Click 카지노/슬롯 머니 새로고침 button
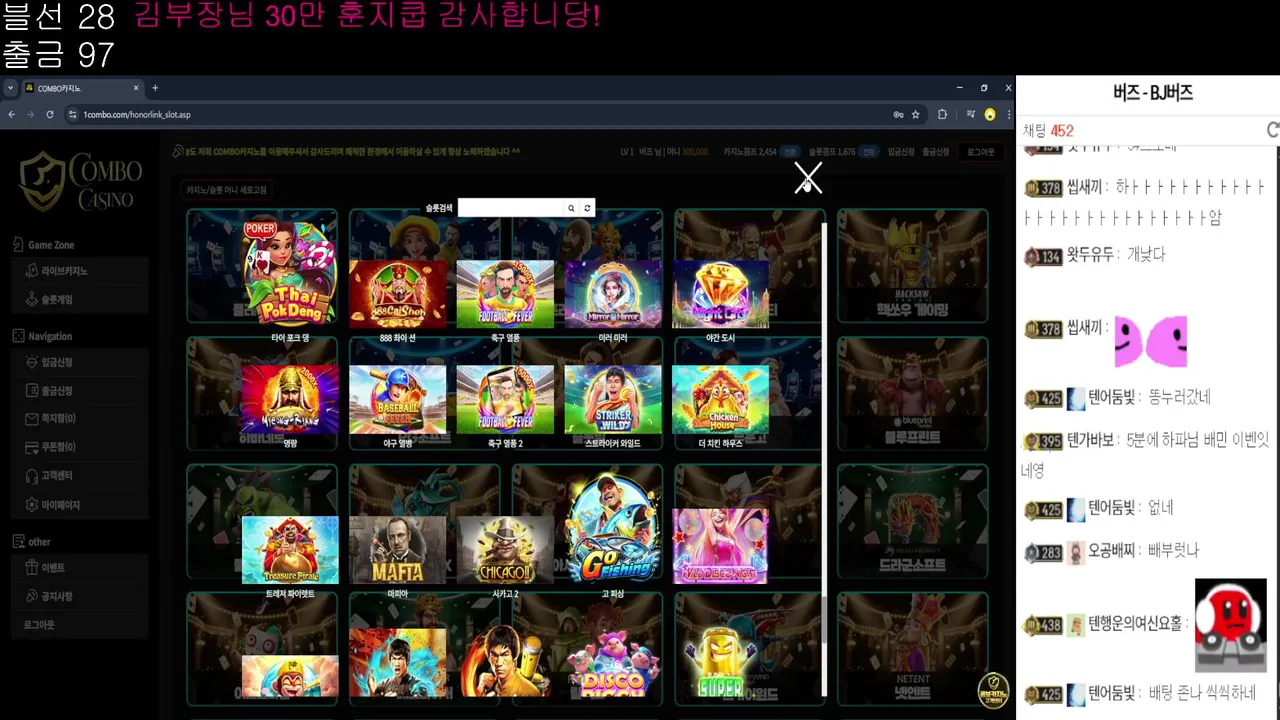 pyautogui.click(x=227, y=190)
